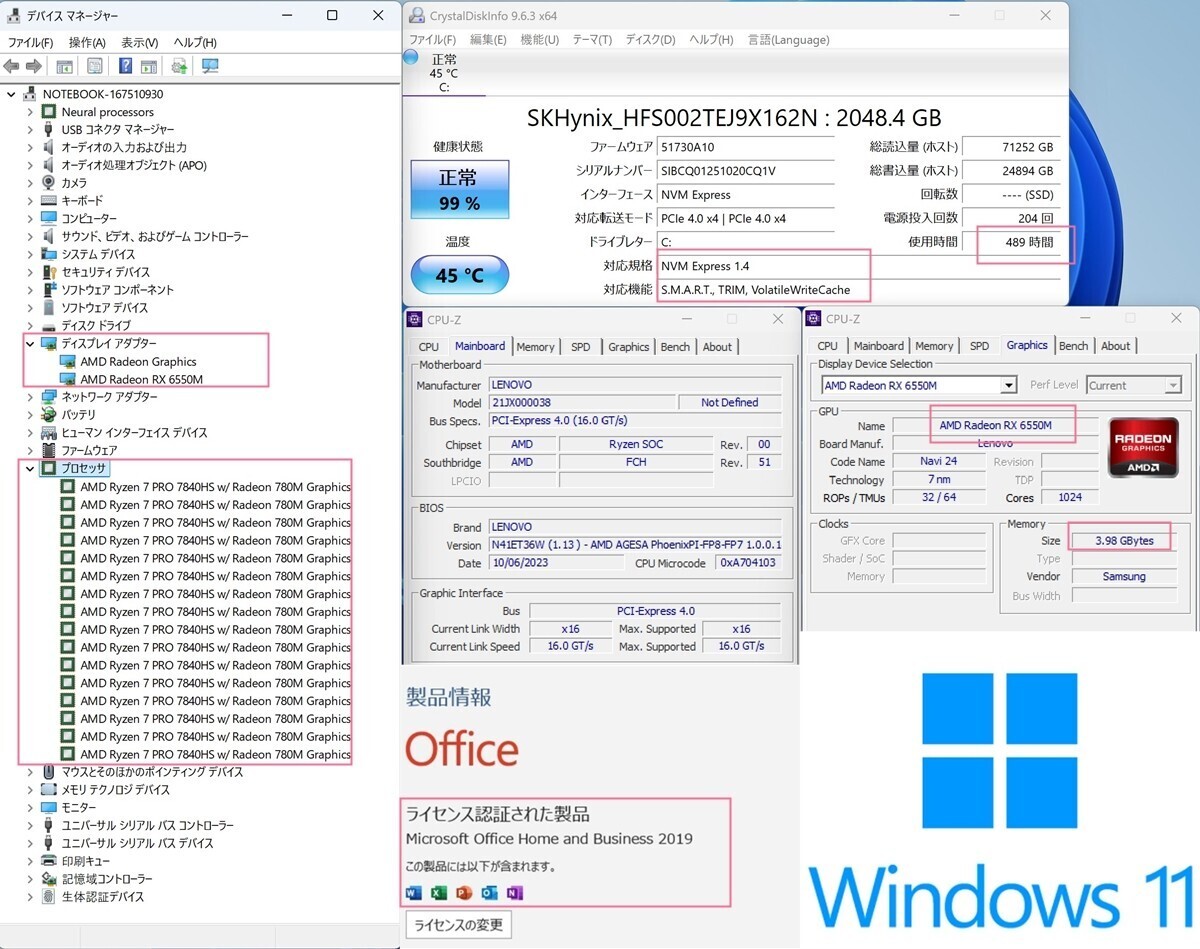The image size is (1200, 949).
Task: Click the Word icon under Office product info
Action: coord(414,892)
